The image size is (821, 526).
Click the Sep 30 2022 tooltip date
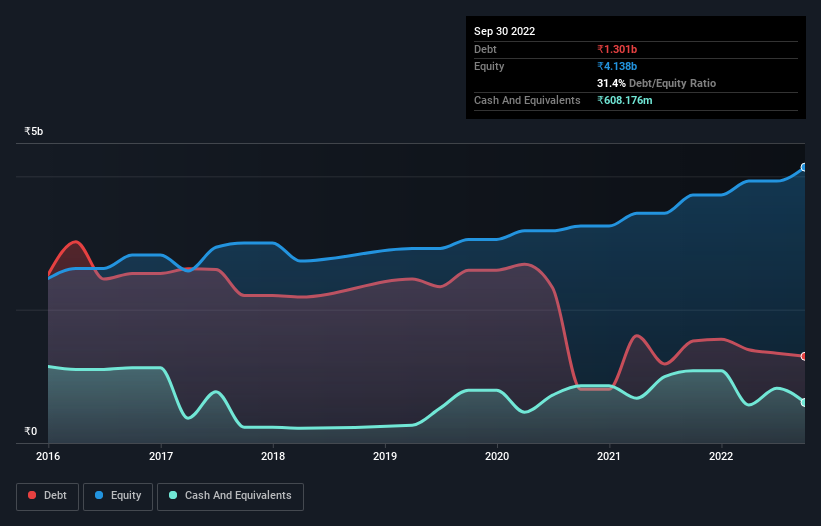(504, 31)
